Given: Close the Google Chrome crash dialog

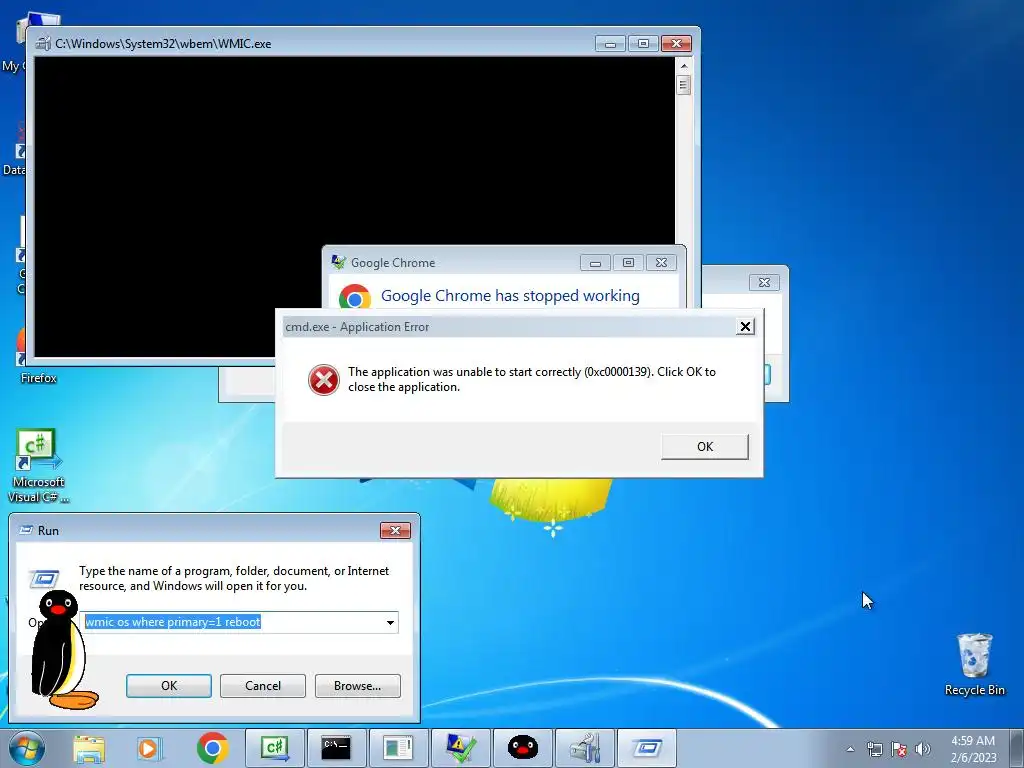Looking at the screenshot, I should [x=661, y=263].
